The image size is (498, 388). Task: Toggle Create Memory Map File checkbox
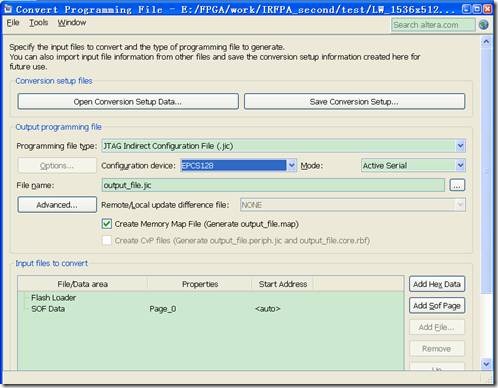(x=107, y=224)
